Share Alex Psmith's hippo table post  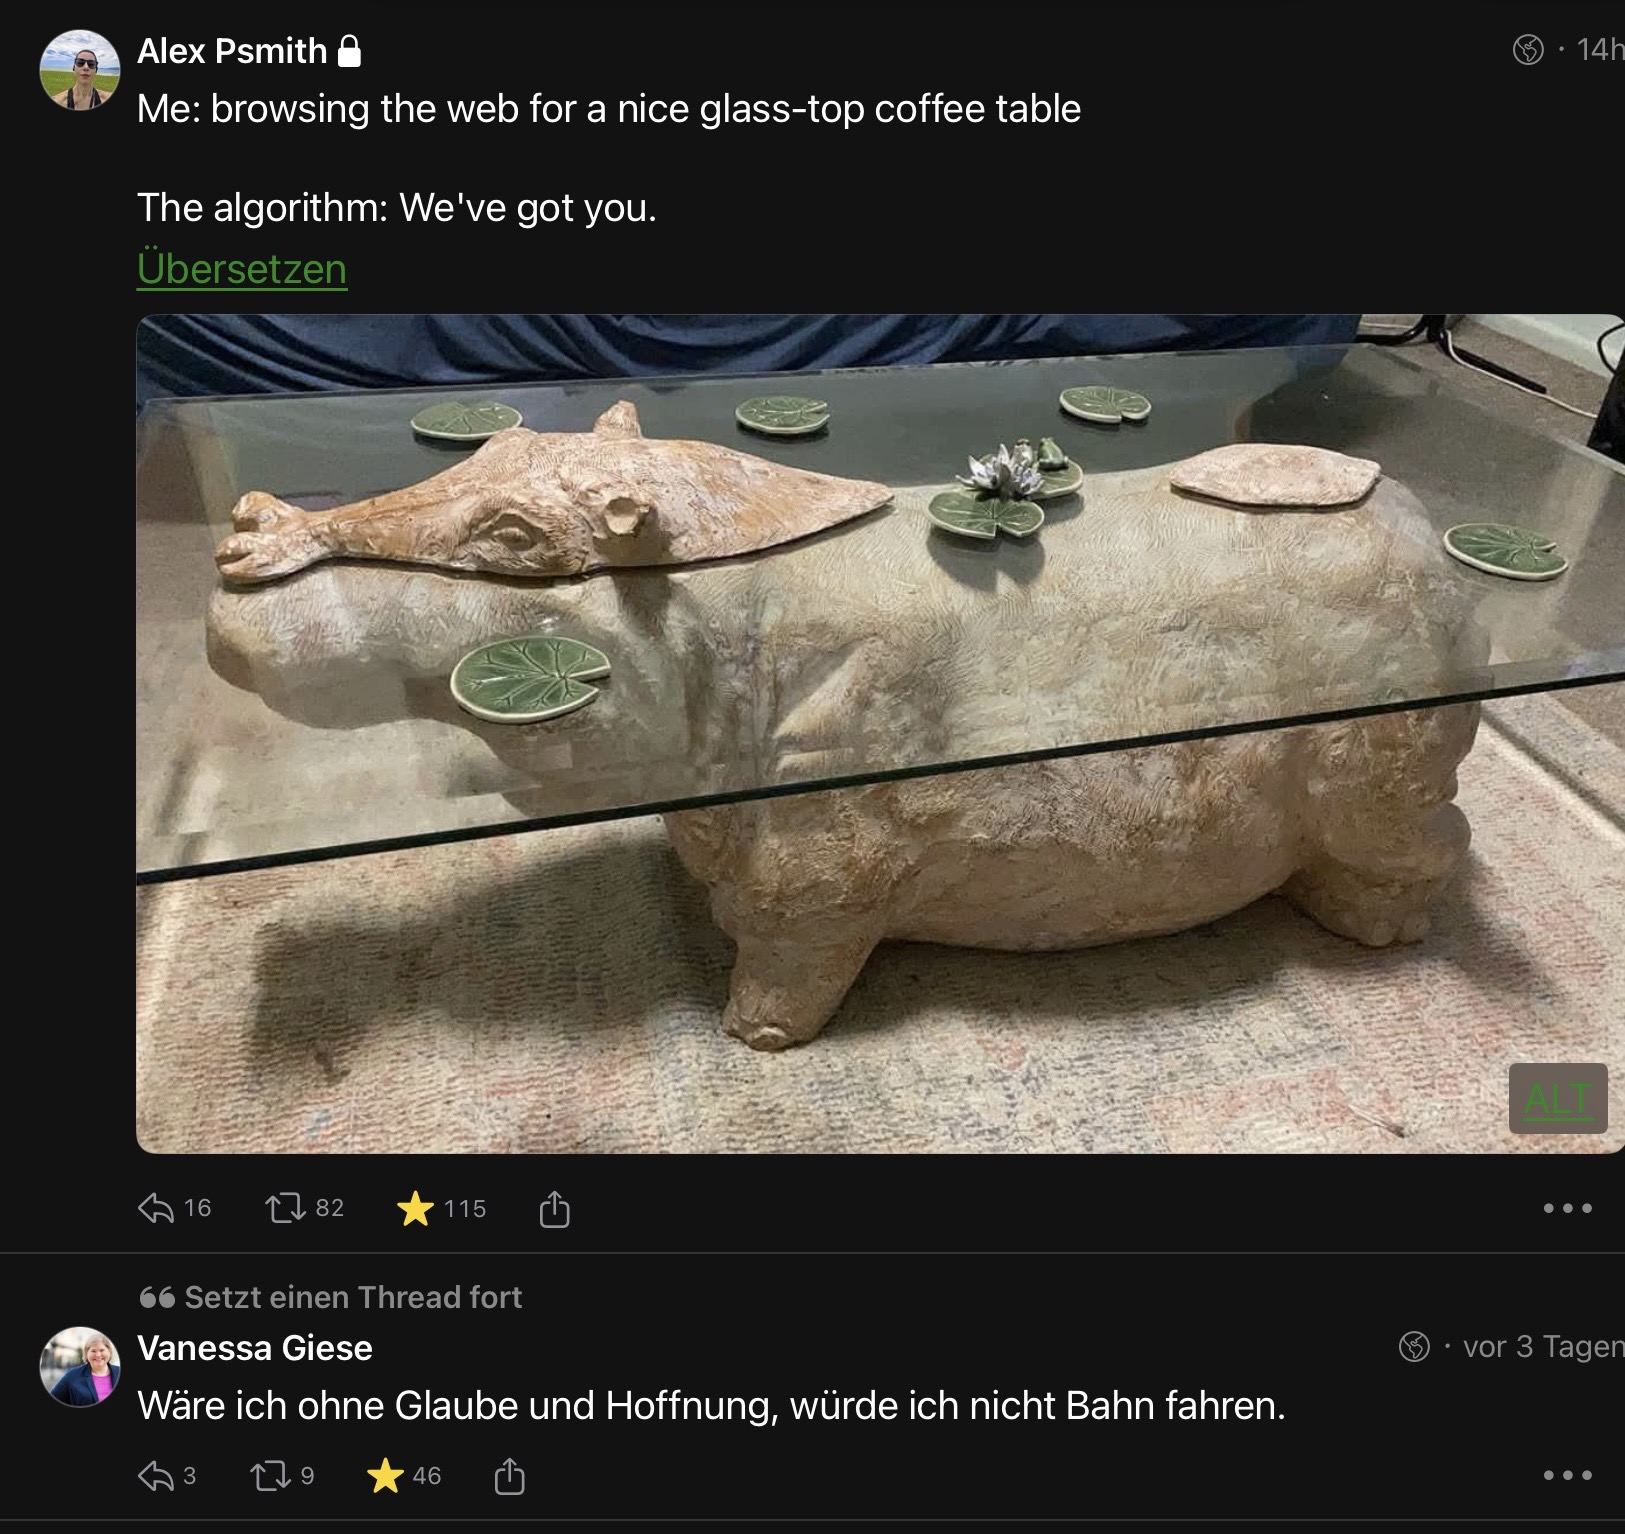554,1209
